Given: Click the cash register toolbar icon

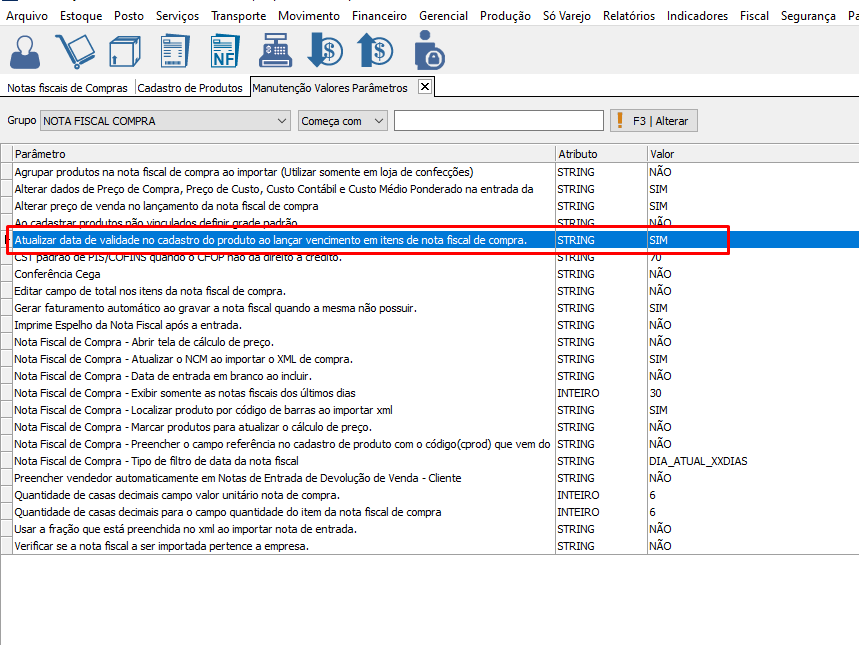Looking at the screenshot, I should click(275, 50).
